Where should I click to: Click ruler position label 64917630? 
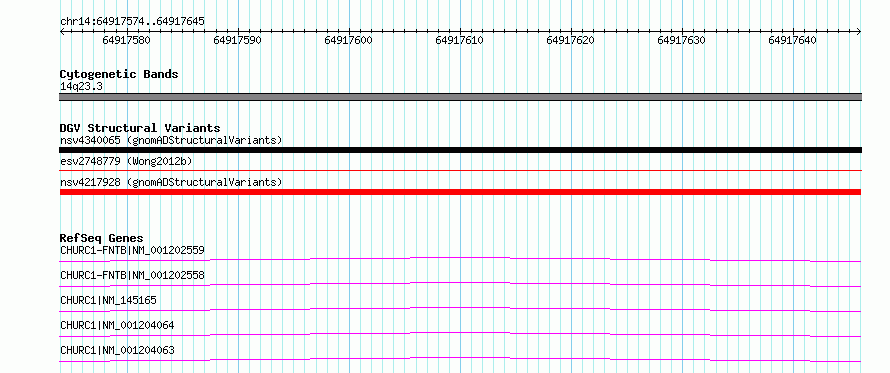(x=681, y=40)
